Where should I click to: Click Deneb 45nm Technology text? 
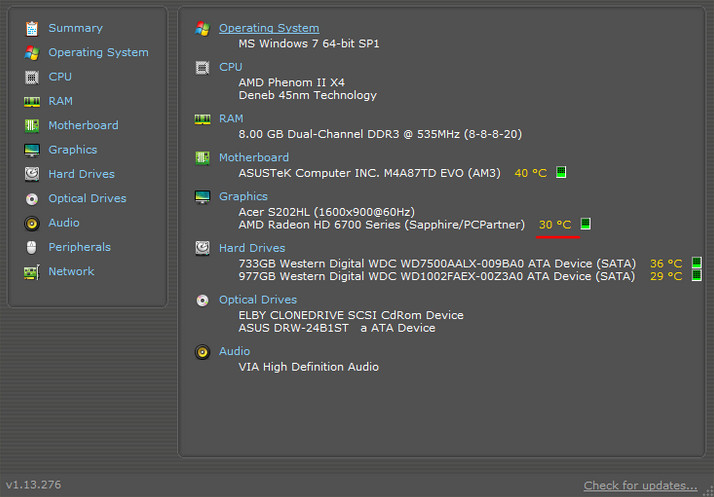click(x=307, y=95)
